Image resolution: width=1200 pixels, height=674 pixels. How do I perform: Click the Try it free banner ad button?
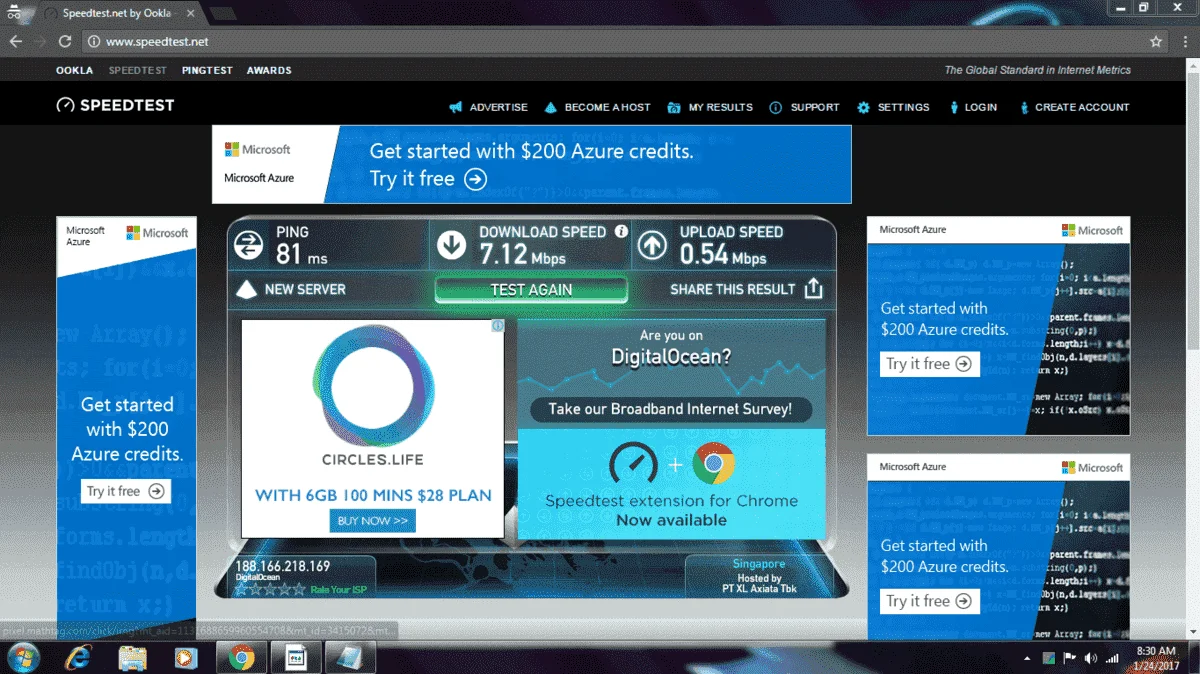428,179
